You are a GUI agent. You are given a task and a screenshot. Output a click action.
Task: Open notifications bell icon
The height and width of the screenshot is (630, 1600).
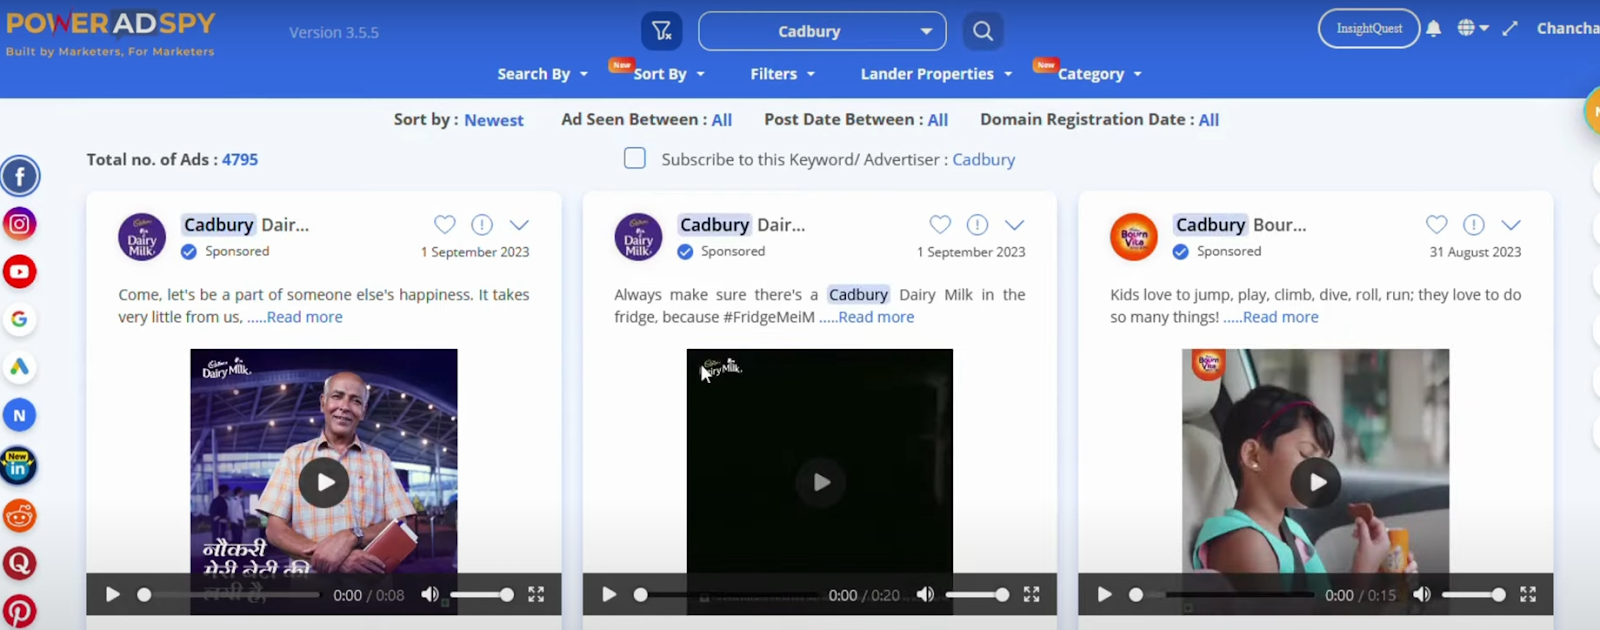point(1434,28)
